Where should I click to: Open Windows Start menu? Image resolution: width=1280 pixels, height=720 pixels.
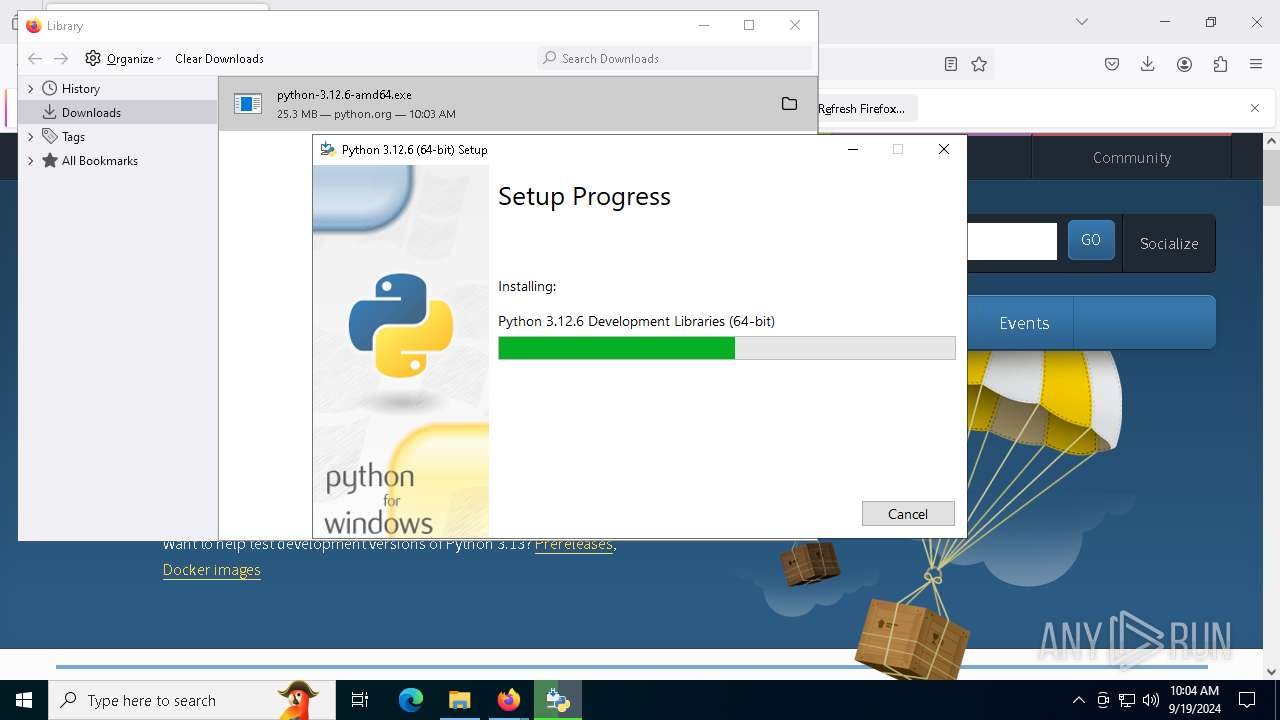(x=24, y=700)
